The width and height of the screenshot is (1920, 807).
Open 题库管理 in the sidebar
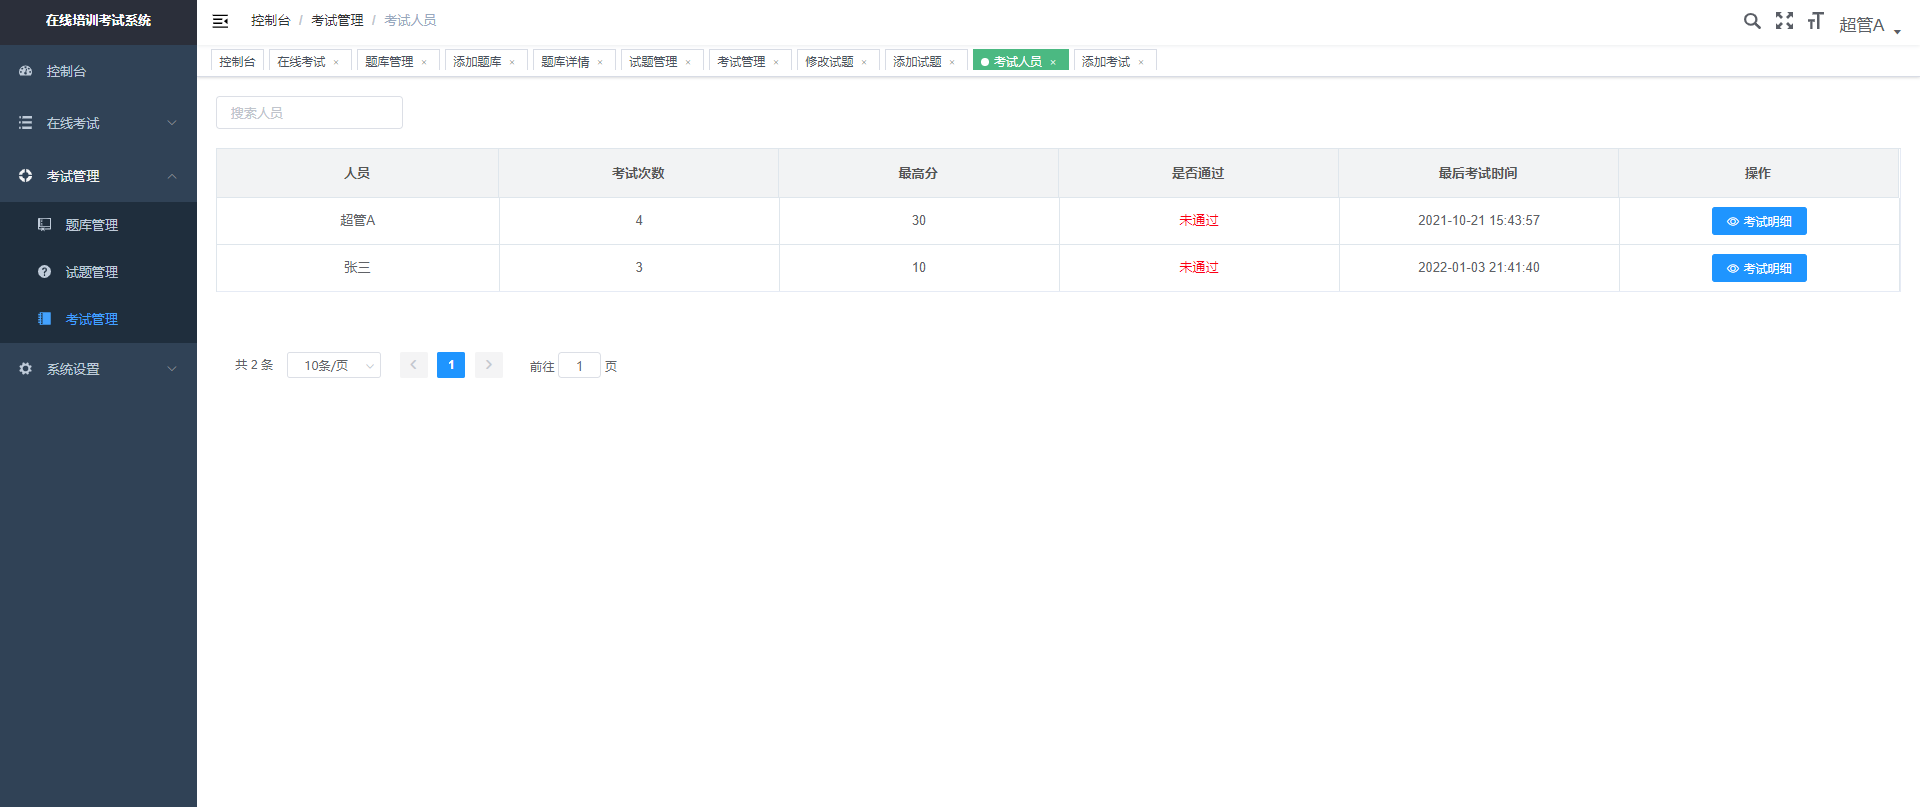[x=98, y=225]
